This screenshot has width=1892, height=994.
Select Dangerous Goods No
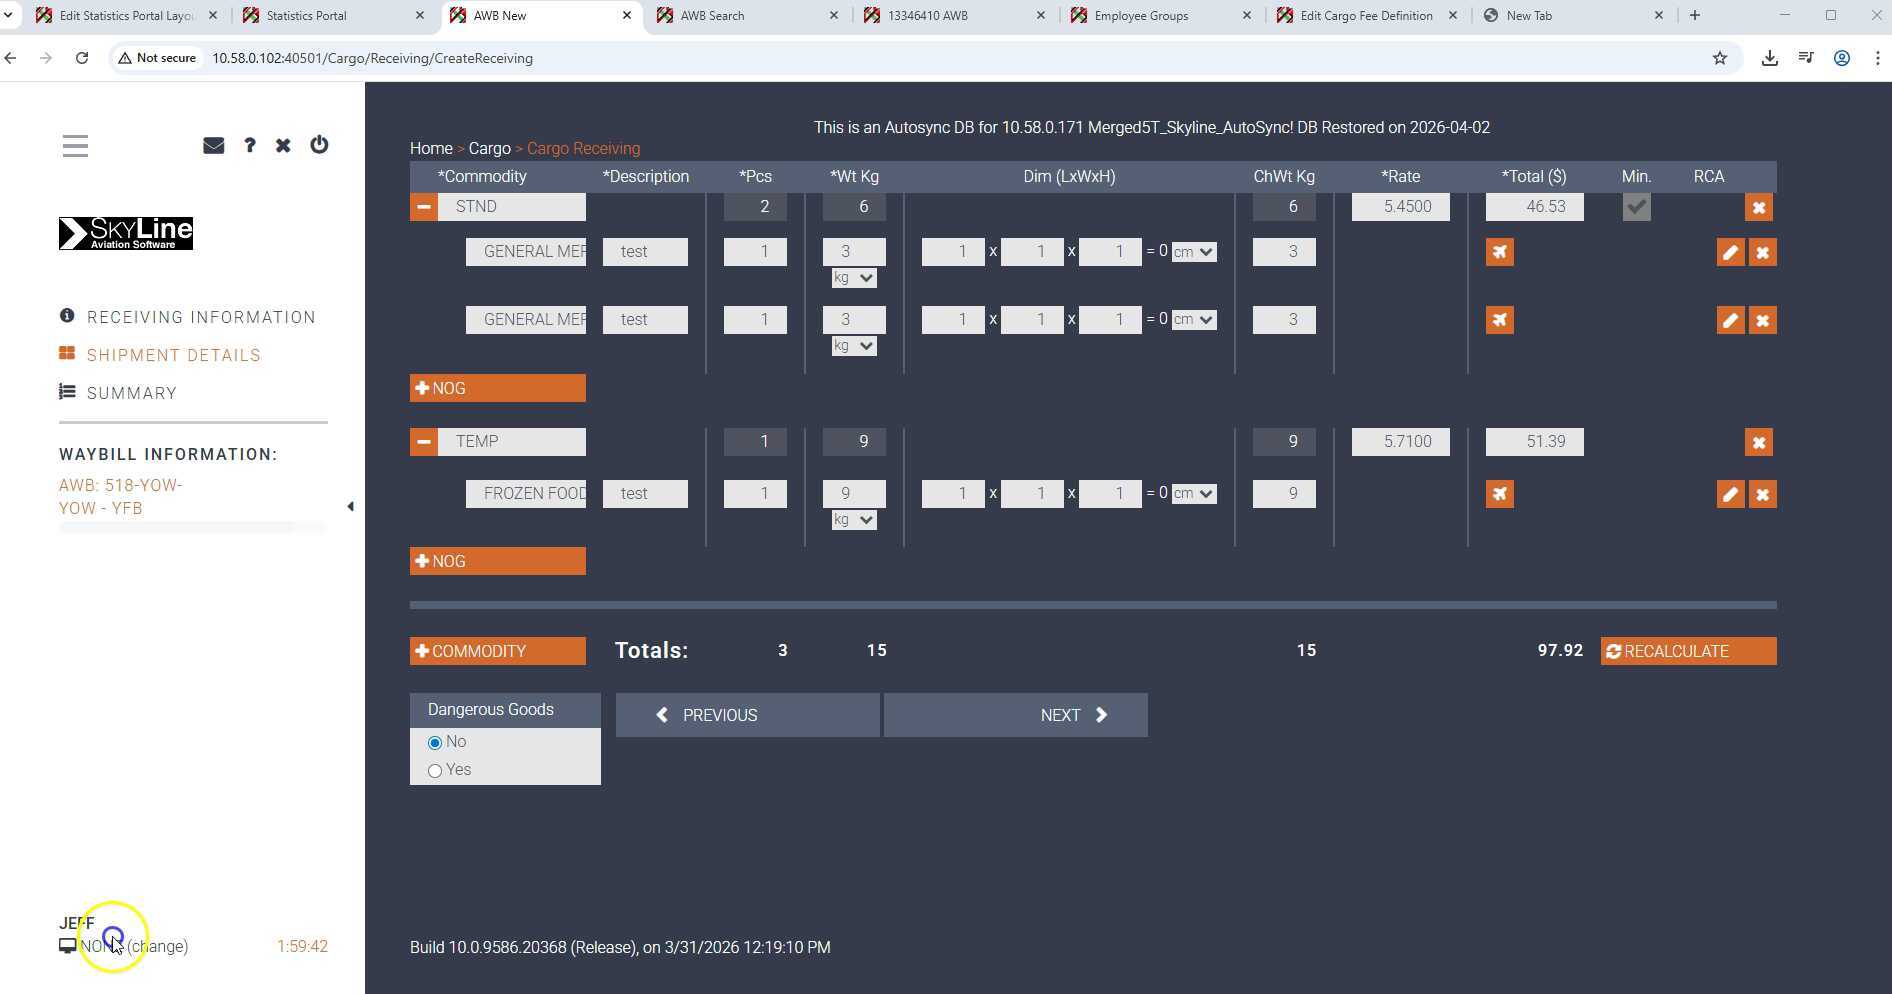point(435,743)
